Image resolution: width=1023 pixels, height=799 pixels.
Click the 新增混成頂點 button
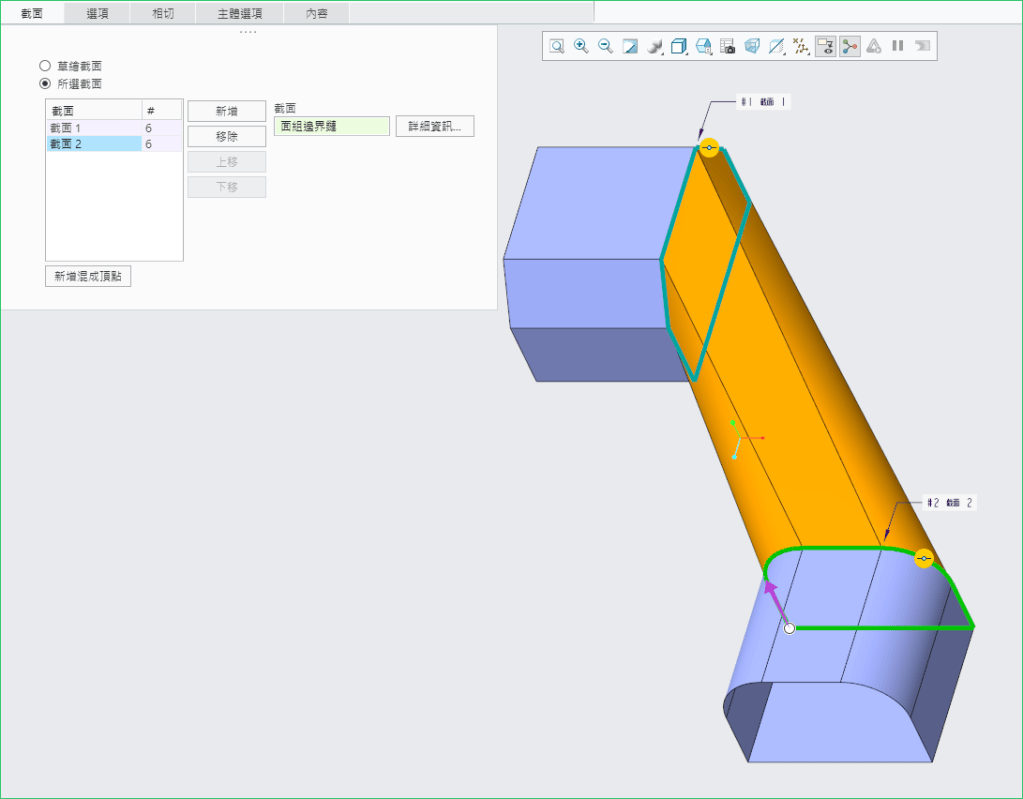(88, 276)
